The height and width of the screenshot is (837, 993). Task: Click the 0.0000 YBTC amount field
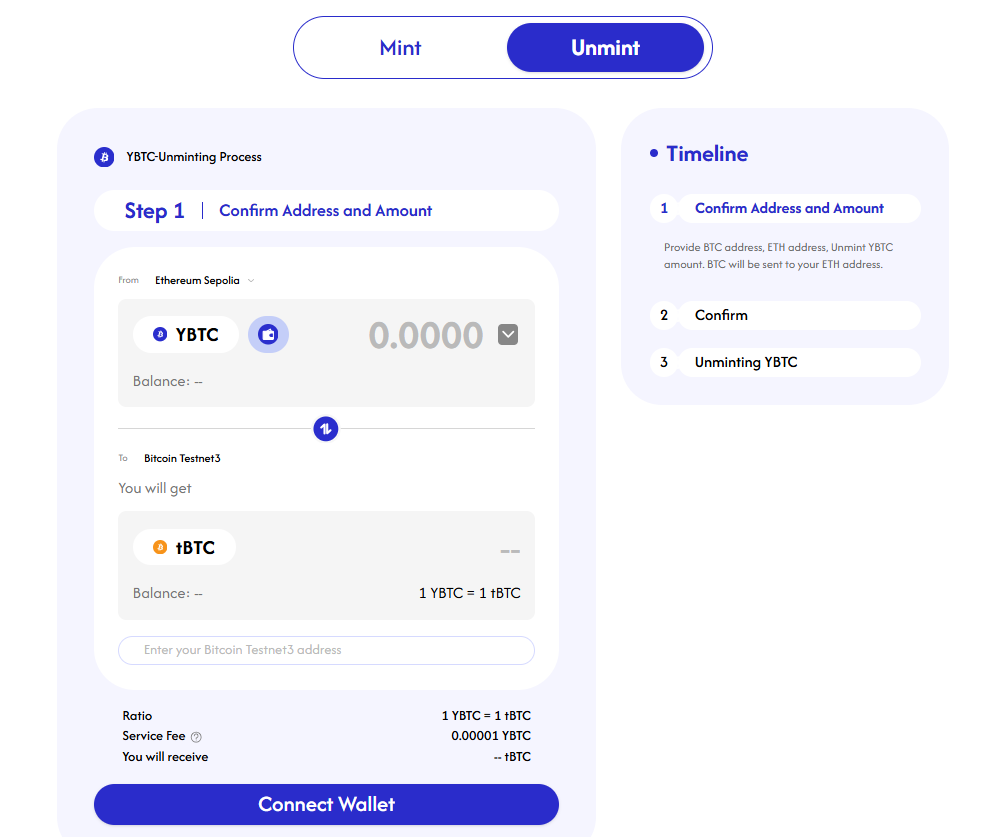pos(425,335)
